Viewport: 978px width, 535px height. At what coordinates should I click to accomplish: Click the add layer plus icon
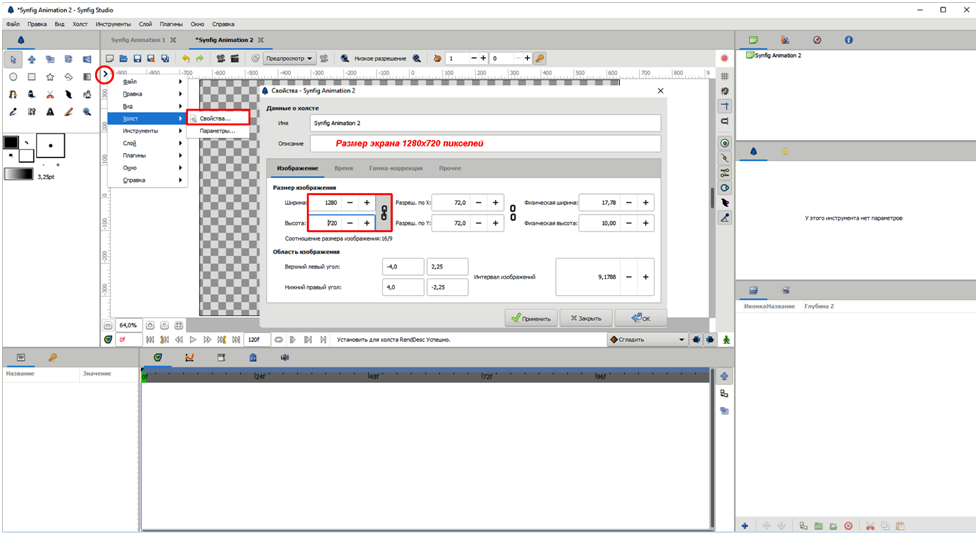pos(745,526)
